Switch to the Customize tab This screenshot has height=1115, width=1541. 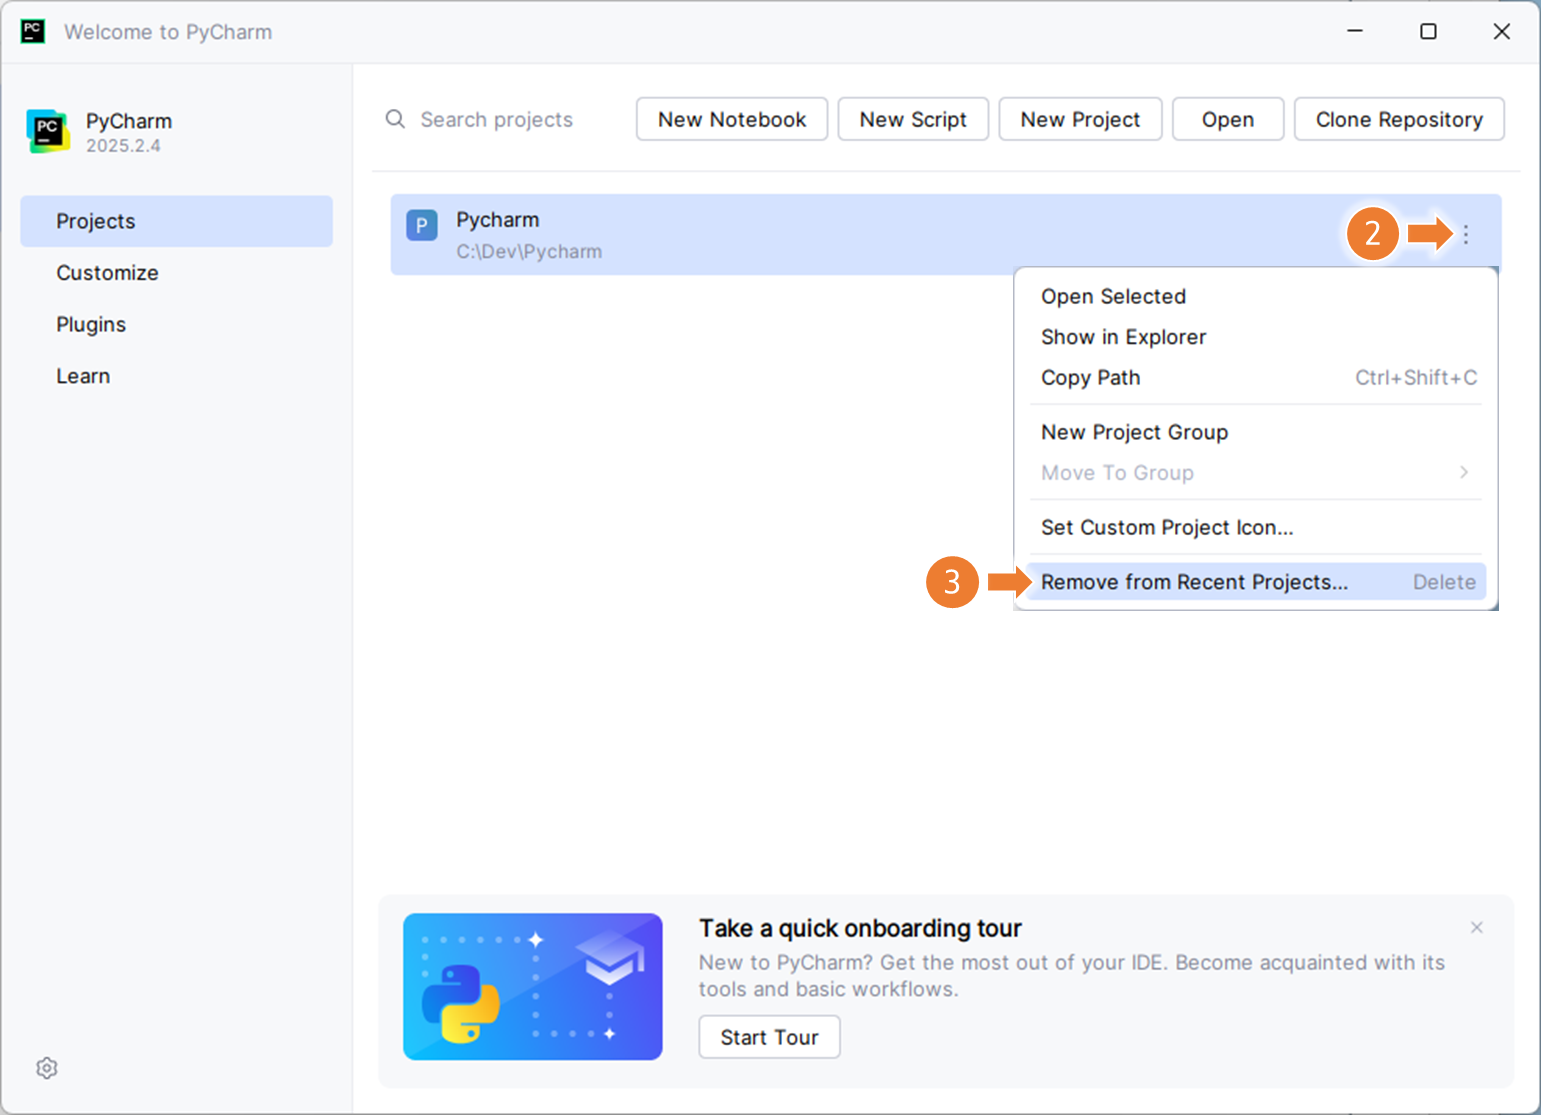(x=177, y=273)
